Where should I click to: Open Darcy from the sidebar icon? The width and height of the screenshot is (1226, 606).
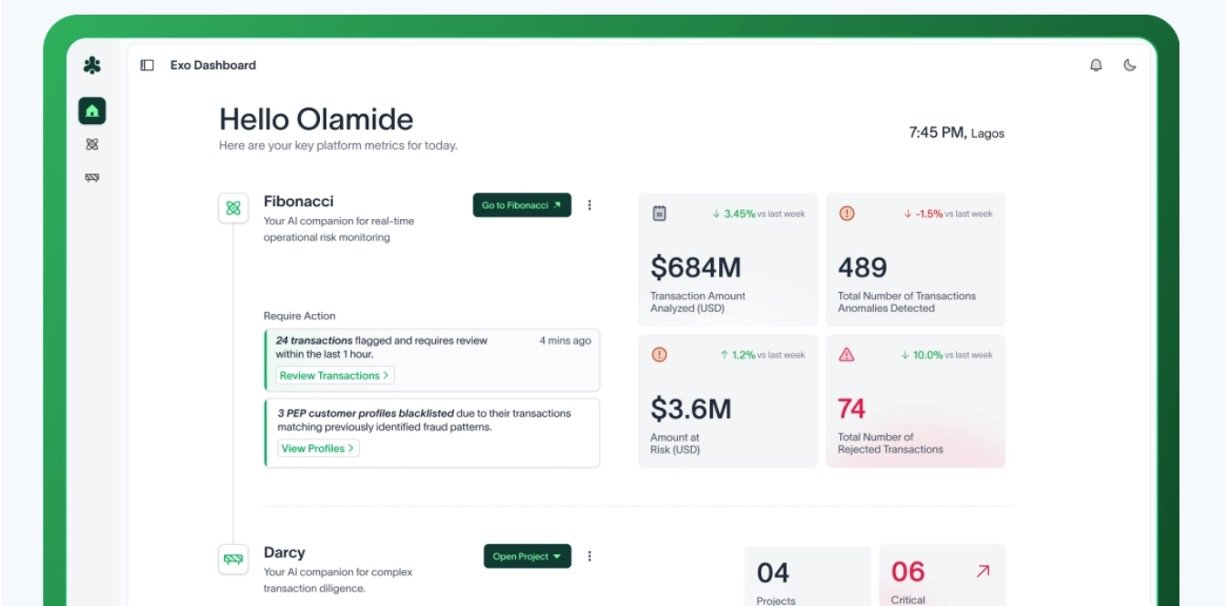[92, 178]
